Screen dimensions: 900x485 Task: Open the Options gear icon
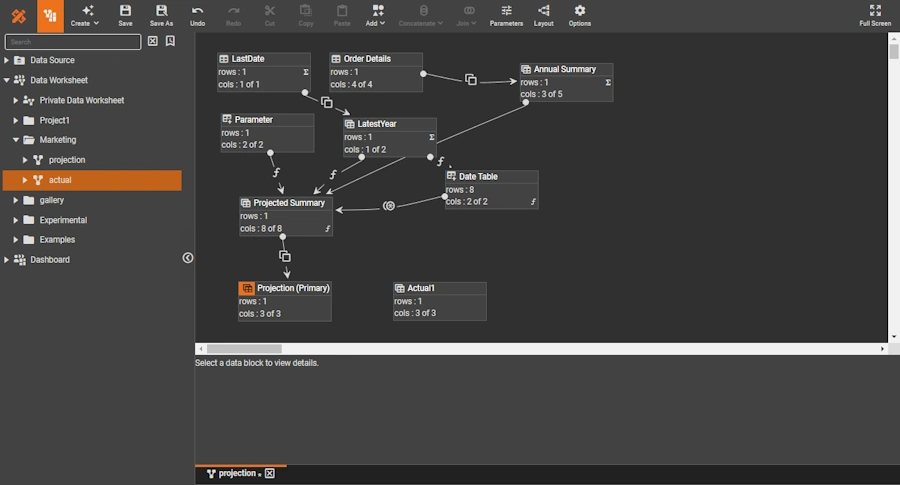pyautogui.click(x=580, y=11)
